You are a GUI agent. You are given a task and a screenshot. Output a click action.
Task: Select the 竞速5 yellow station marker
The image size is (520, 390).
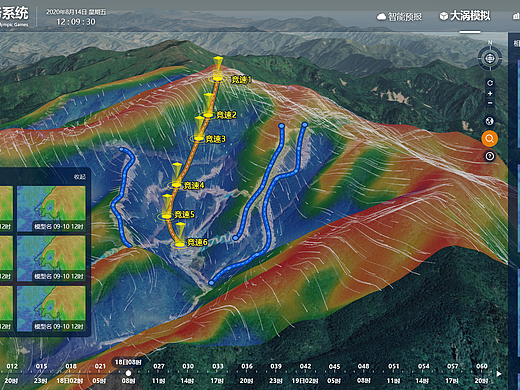point(166,216)
